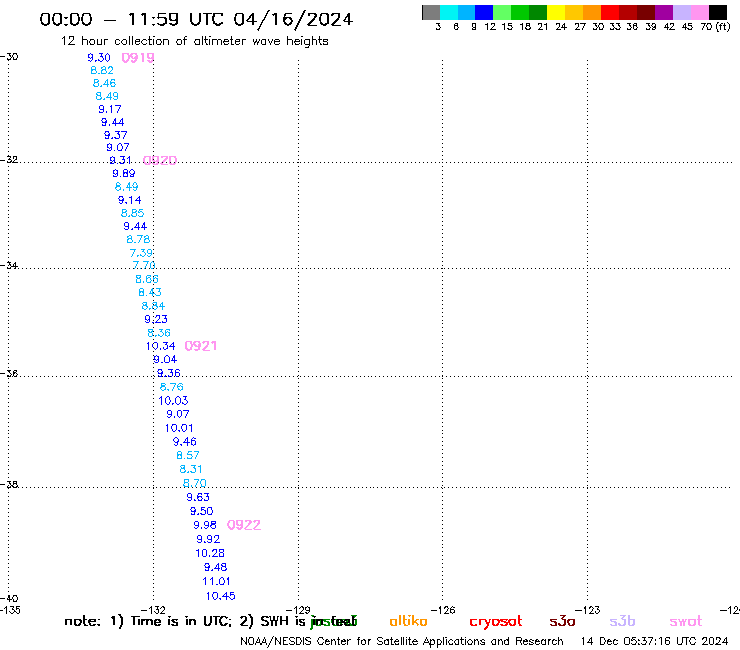Screen dimensions: 740x650
Task: Click the 11.01 wave height value
Action: [x=216, y=582]
